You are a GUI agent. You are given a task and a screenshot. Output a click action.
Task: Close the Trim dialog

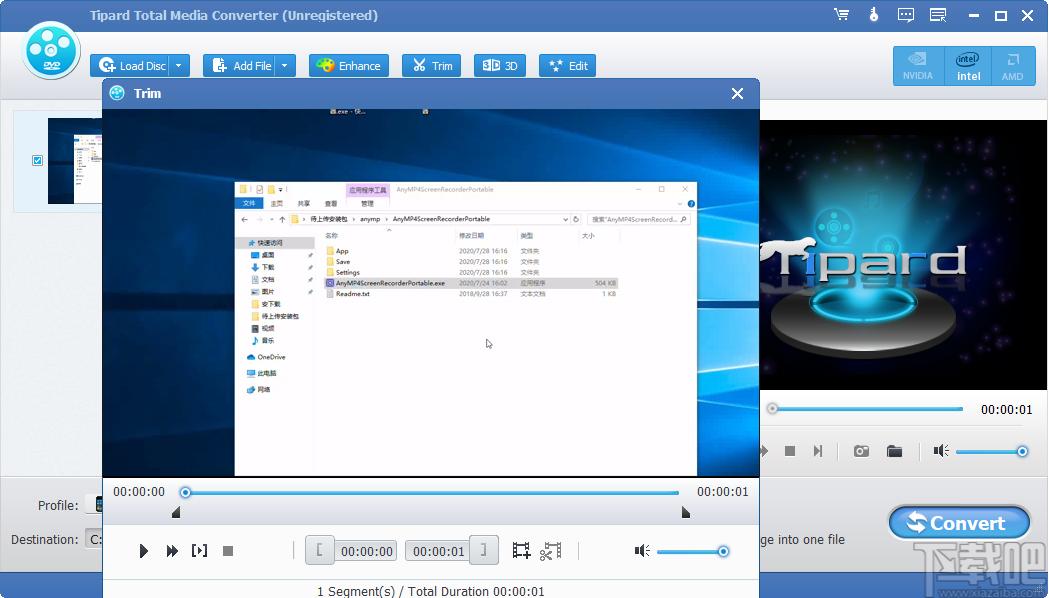[737, 94]
